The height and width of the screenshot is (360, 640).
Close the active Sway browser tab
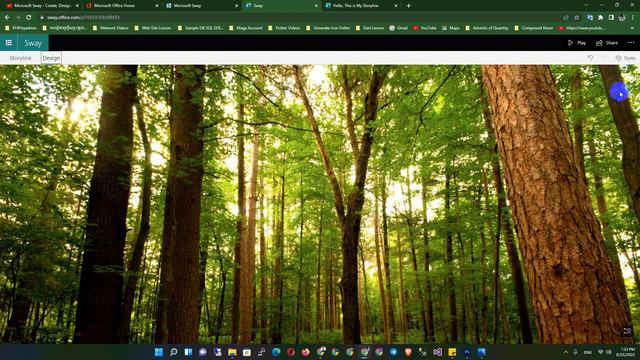(x=316, y=6)
